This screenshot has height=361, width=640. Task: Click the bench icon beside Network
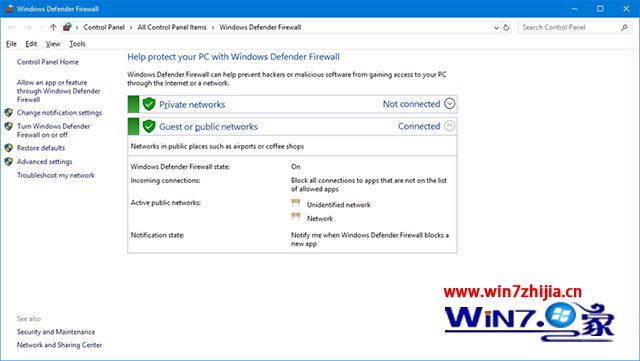point(296,217)
